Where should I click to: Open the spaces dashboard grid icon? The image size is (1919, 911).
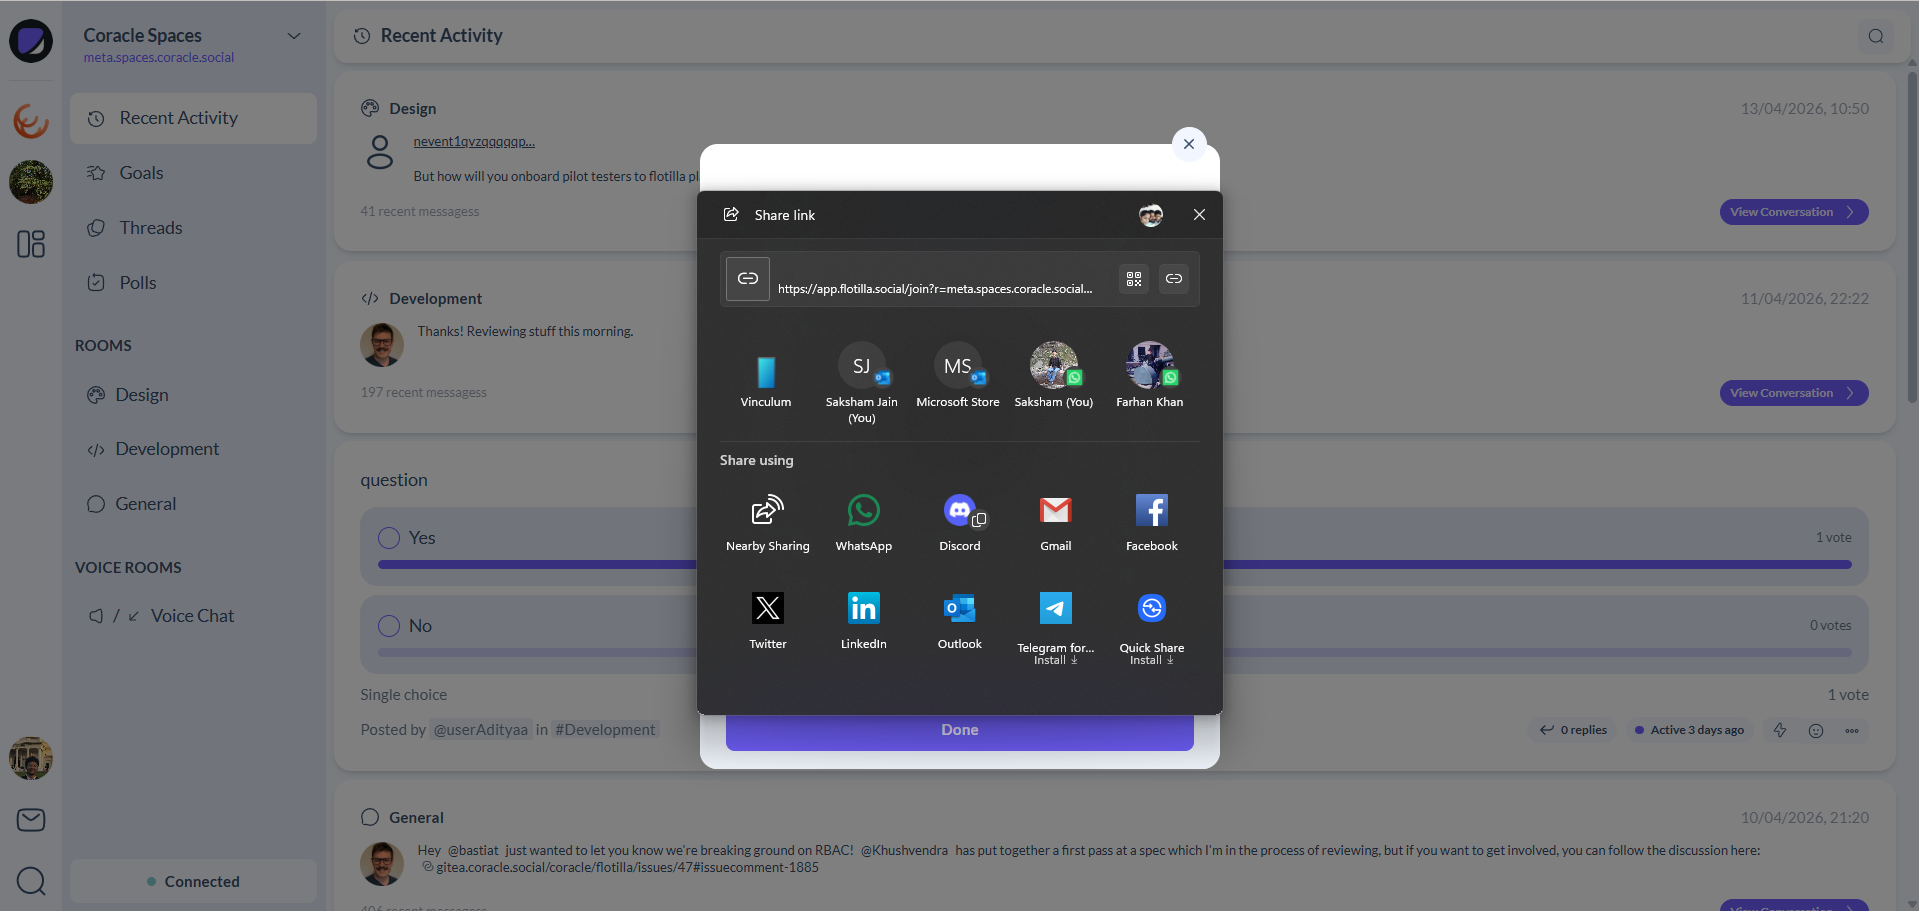tap(31, 244)
